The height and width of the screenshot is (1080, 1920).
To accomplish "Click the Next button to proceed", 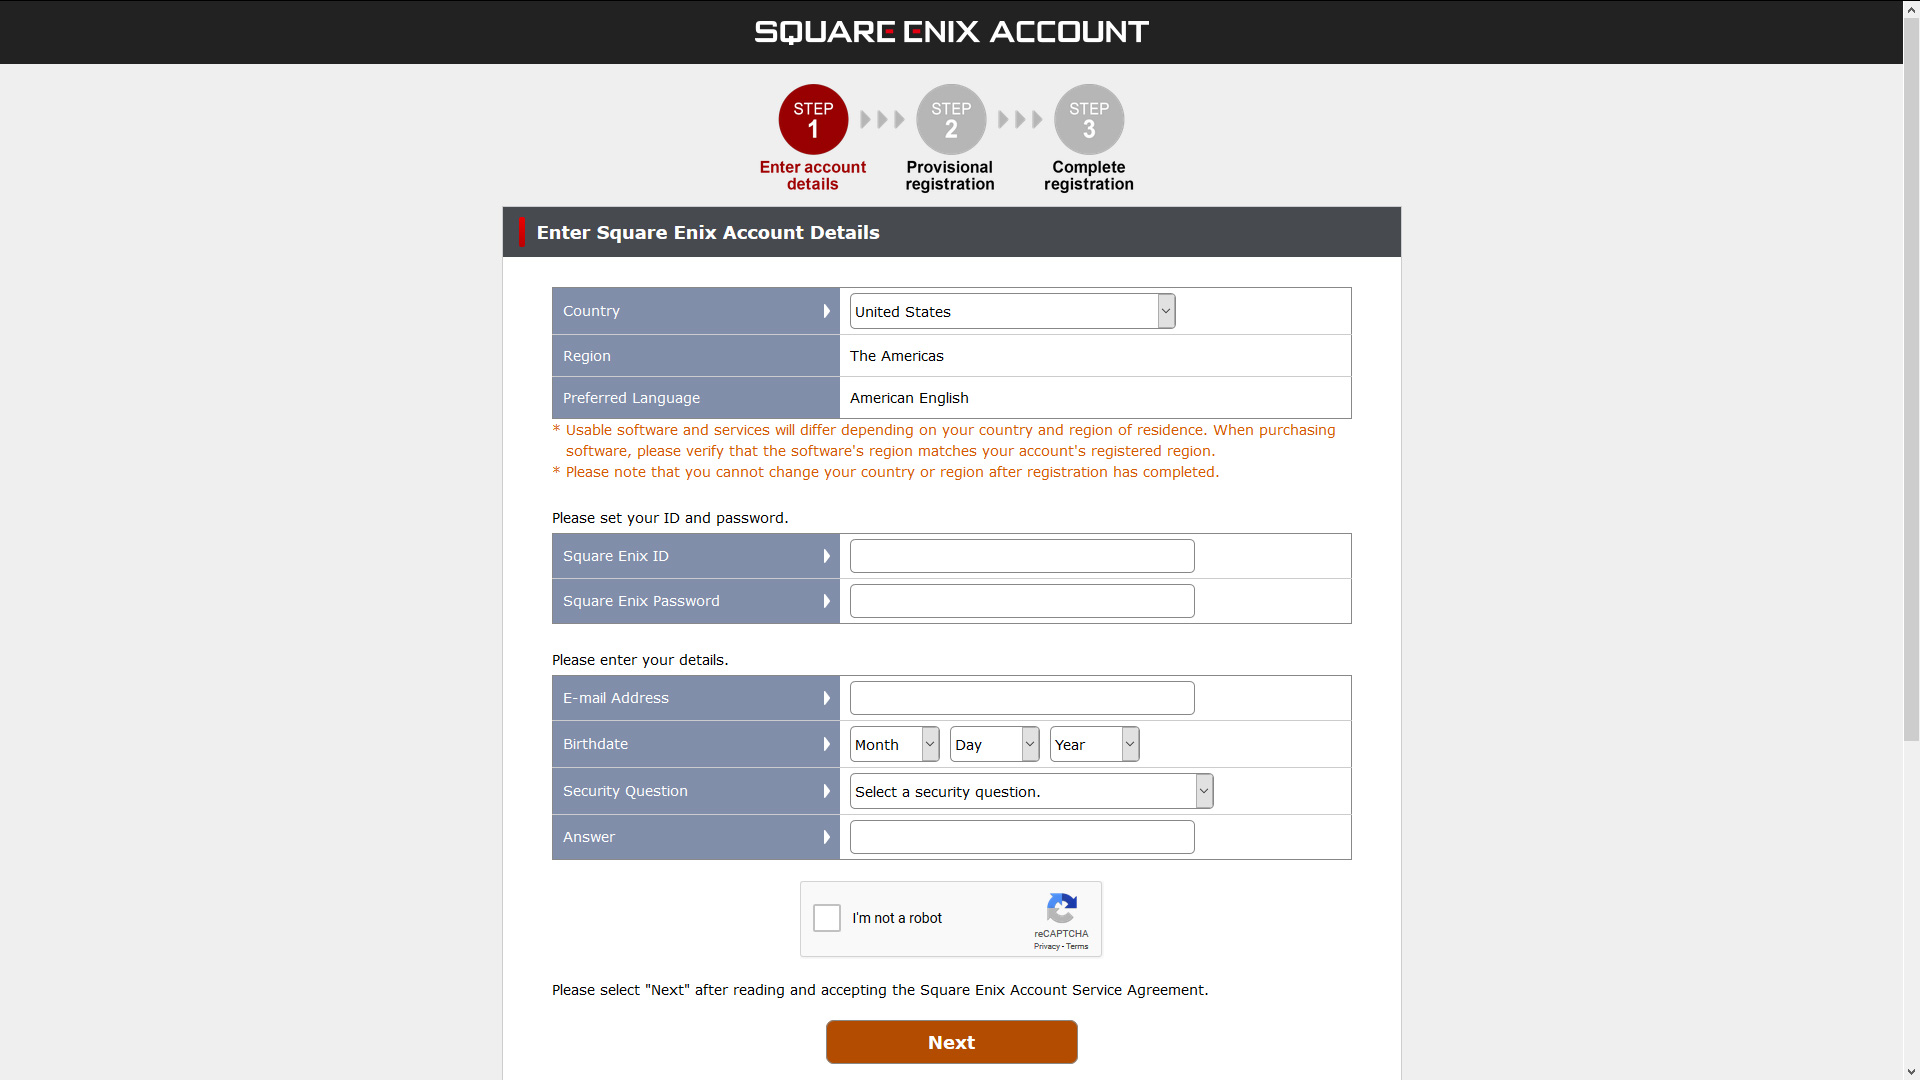I will (x=952, y=1042).
